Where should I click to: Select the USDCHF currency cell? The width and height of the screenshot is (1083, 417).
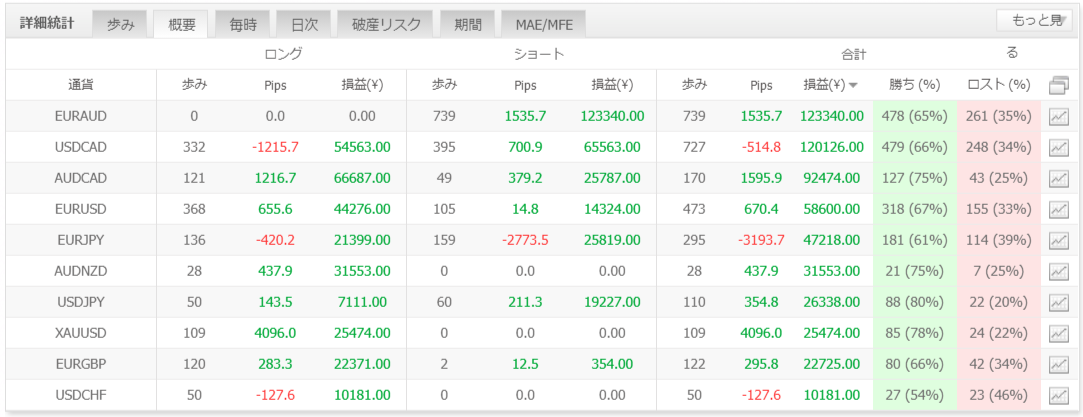pyautogui.click(x=80, y=396)
